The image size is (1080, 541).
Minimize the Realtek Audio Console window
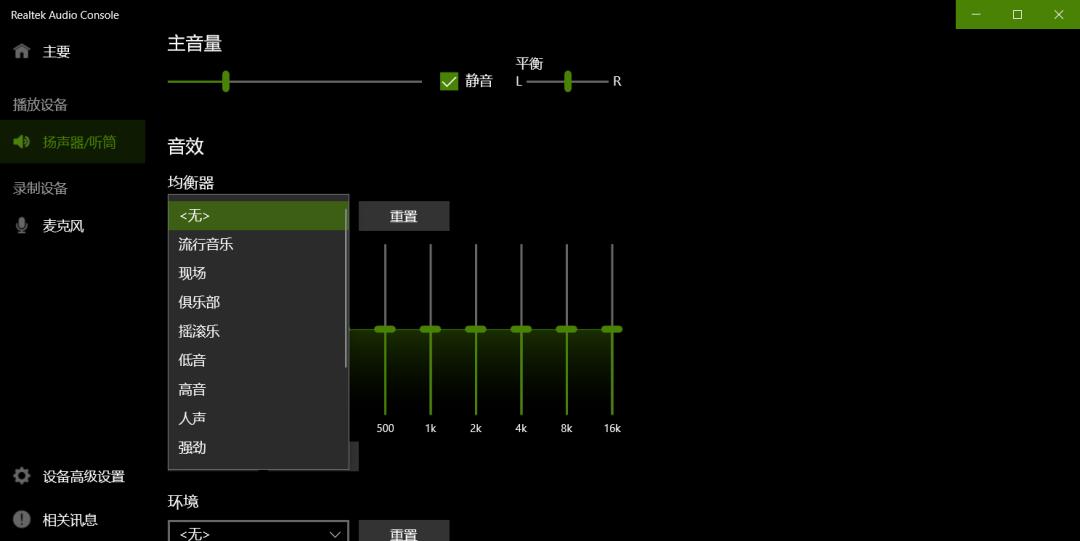point(976,14)
